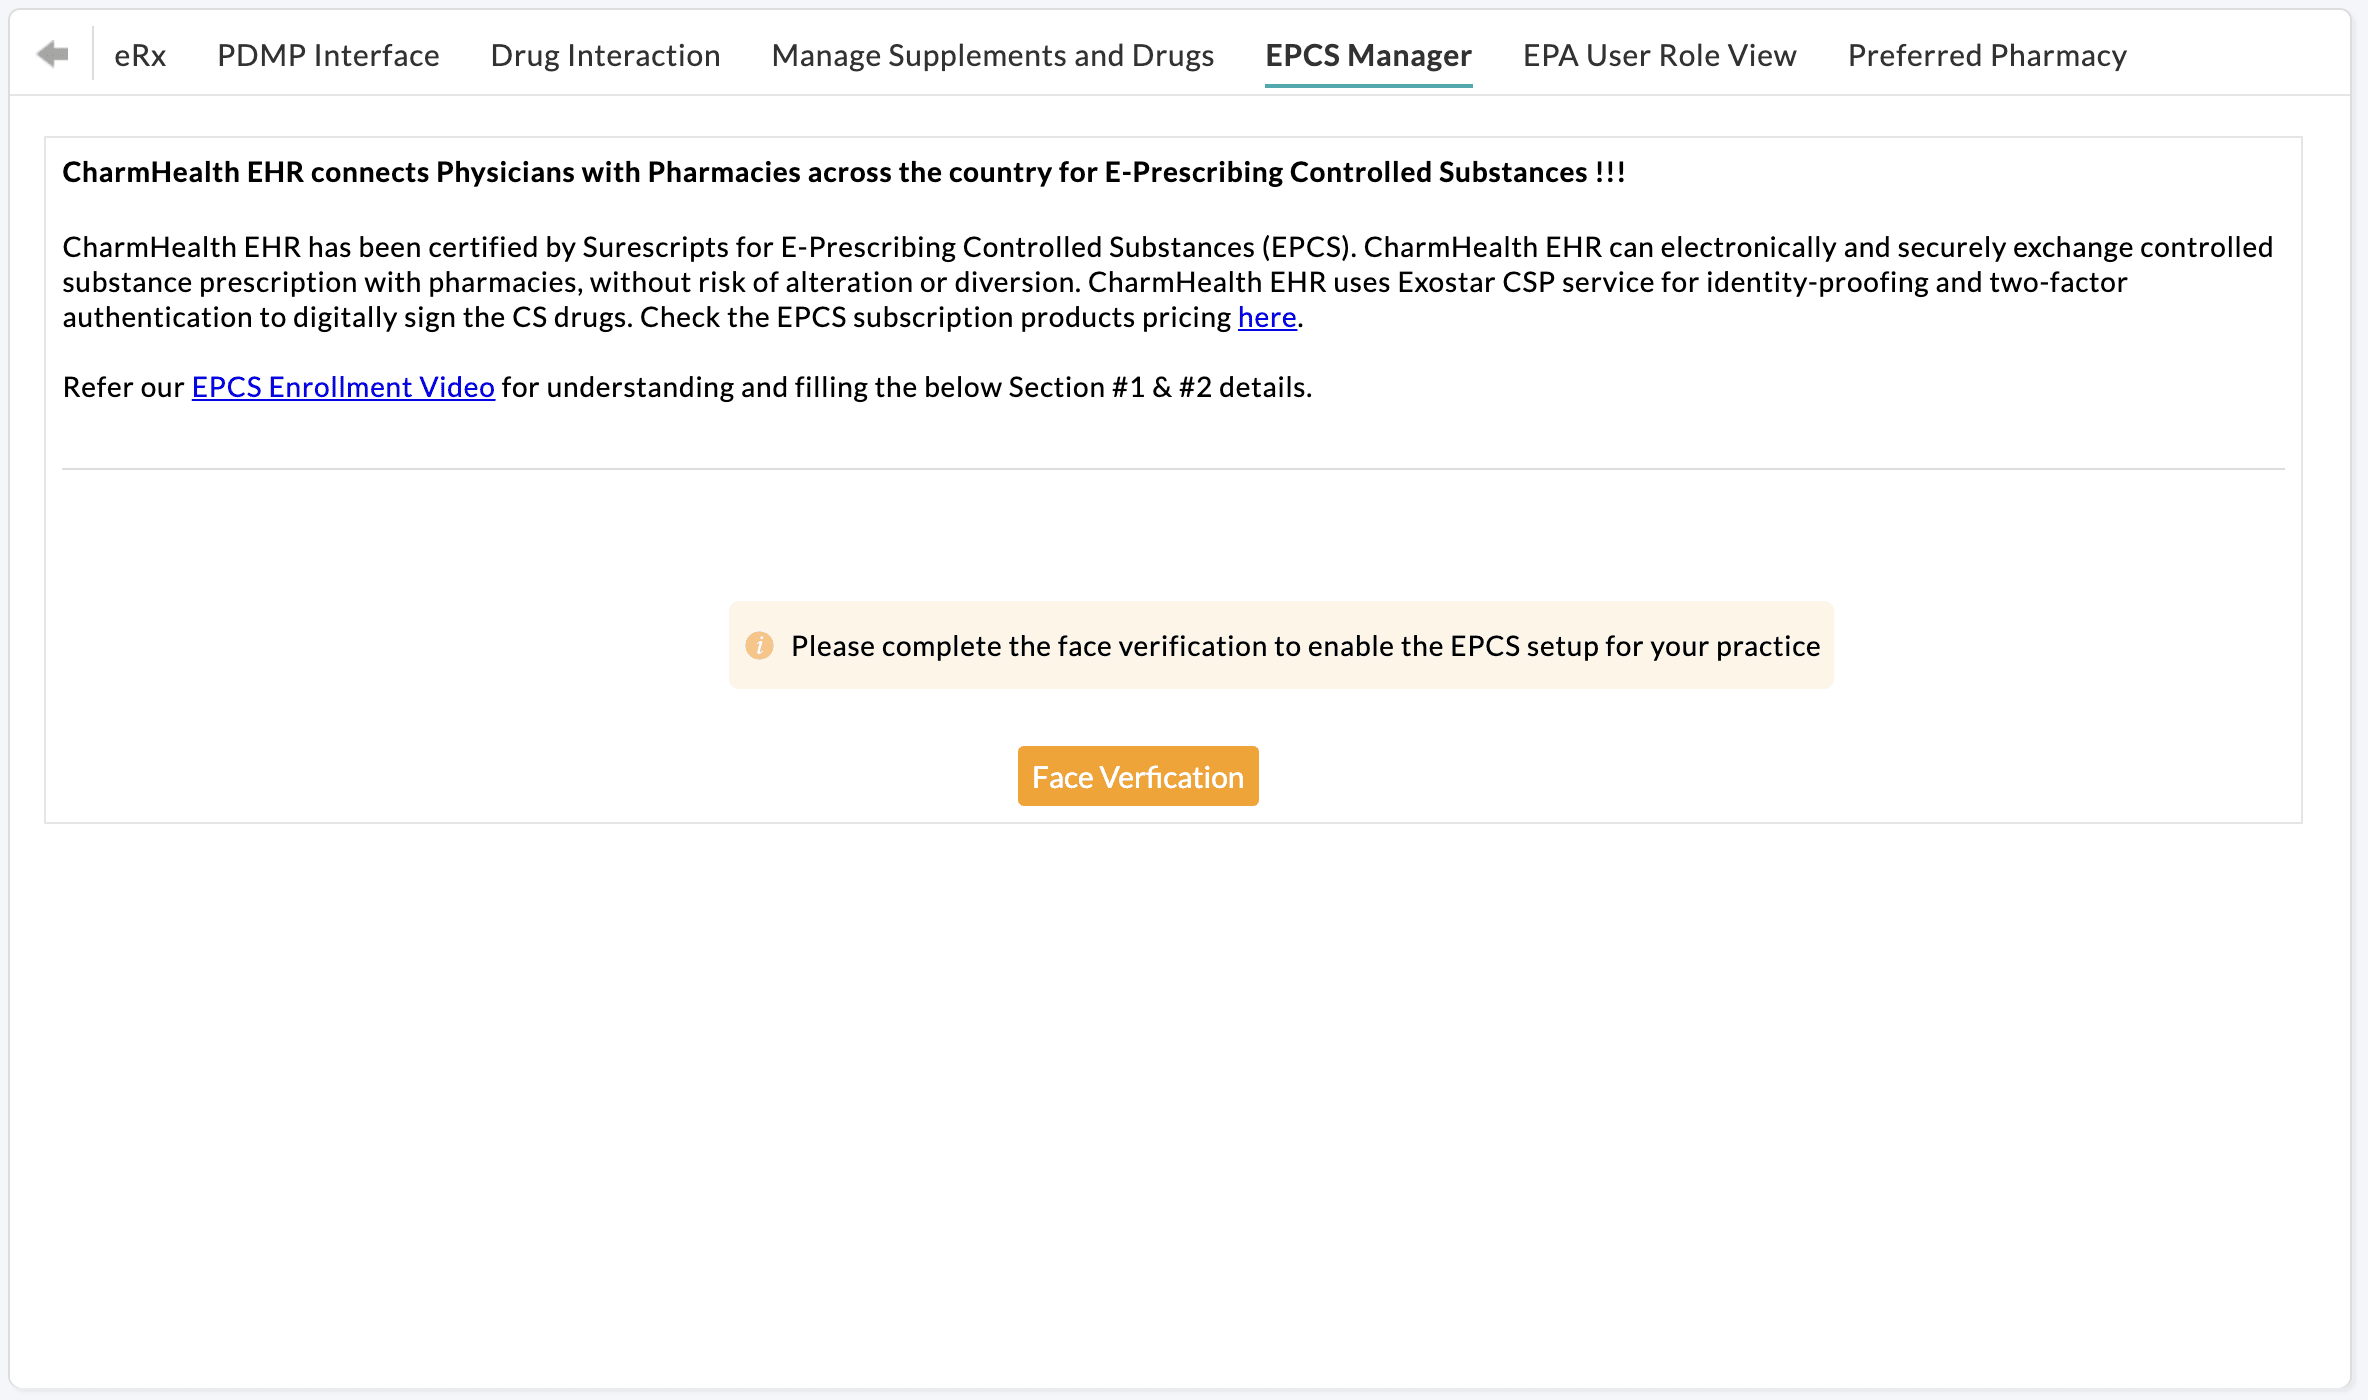Switch to the PDMP Interface tab
This screenshot has width=2368, height=1400.
tap(328, 56)
